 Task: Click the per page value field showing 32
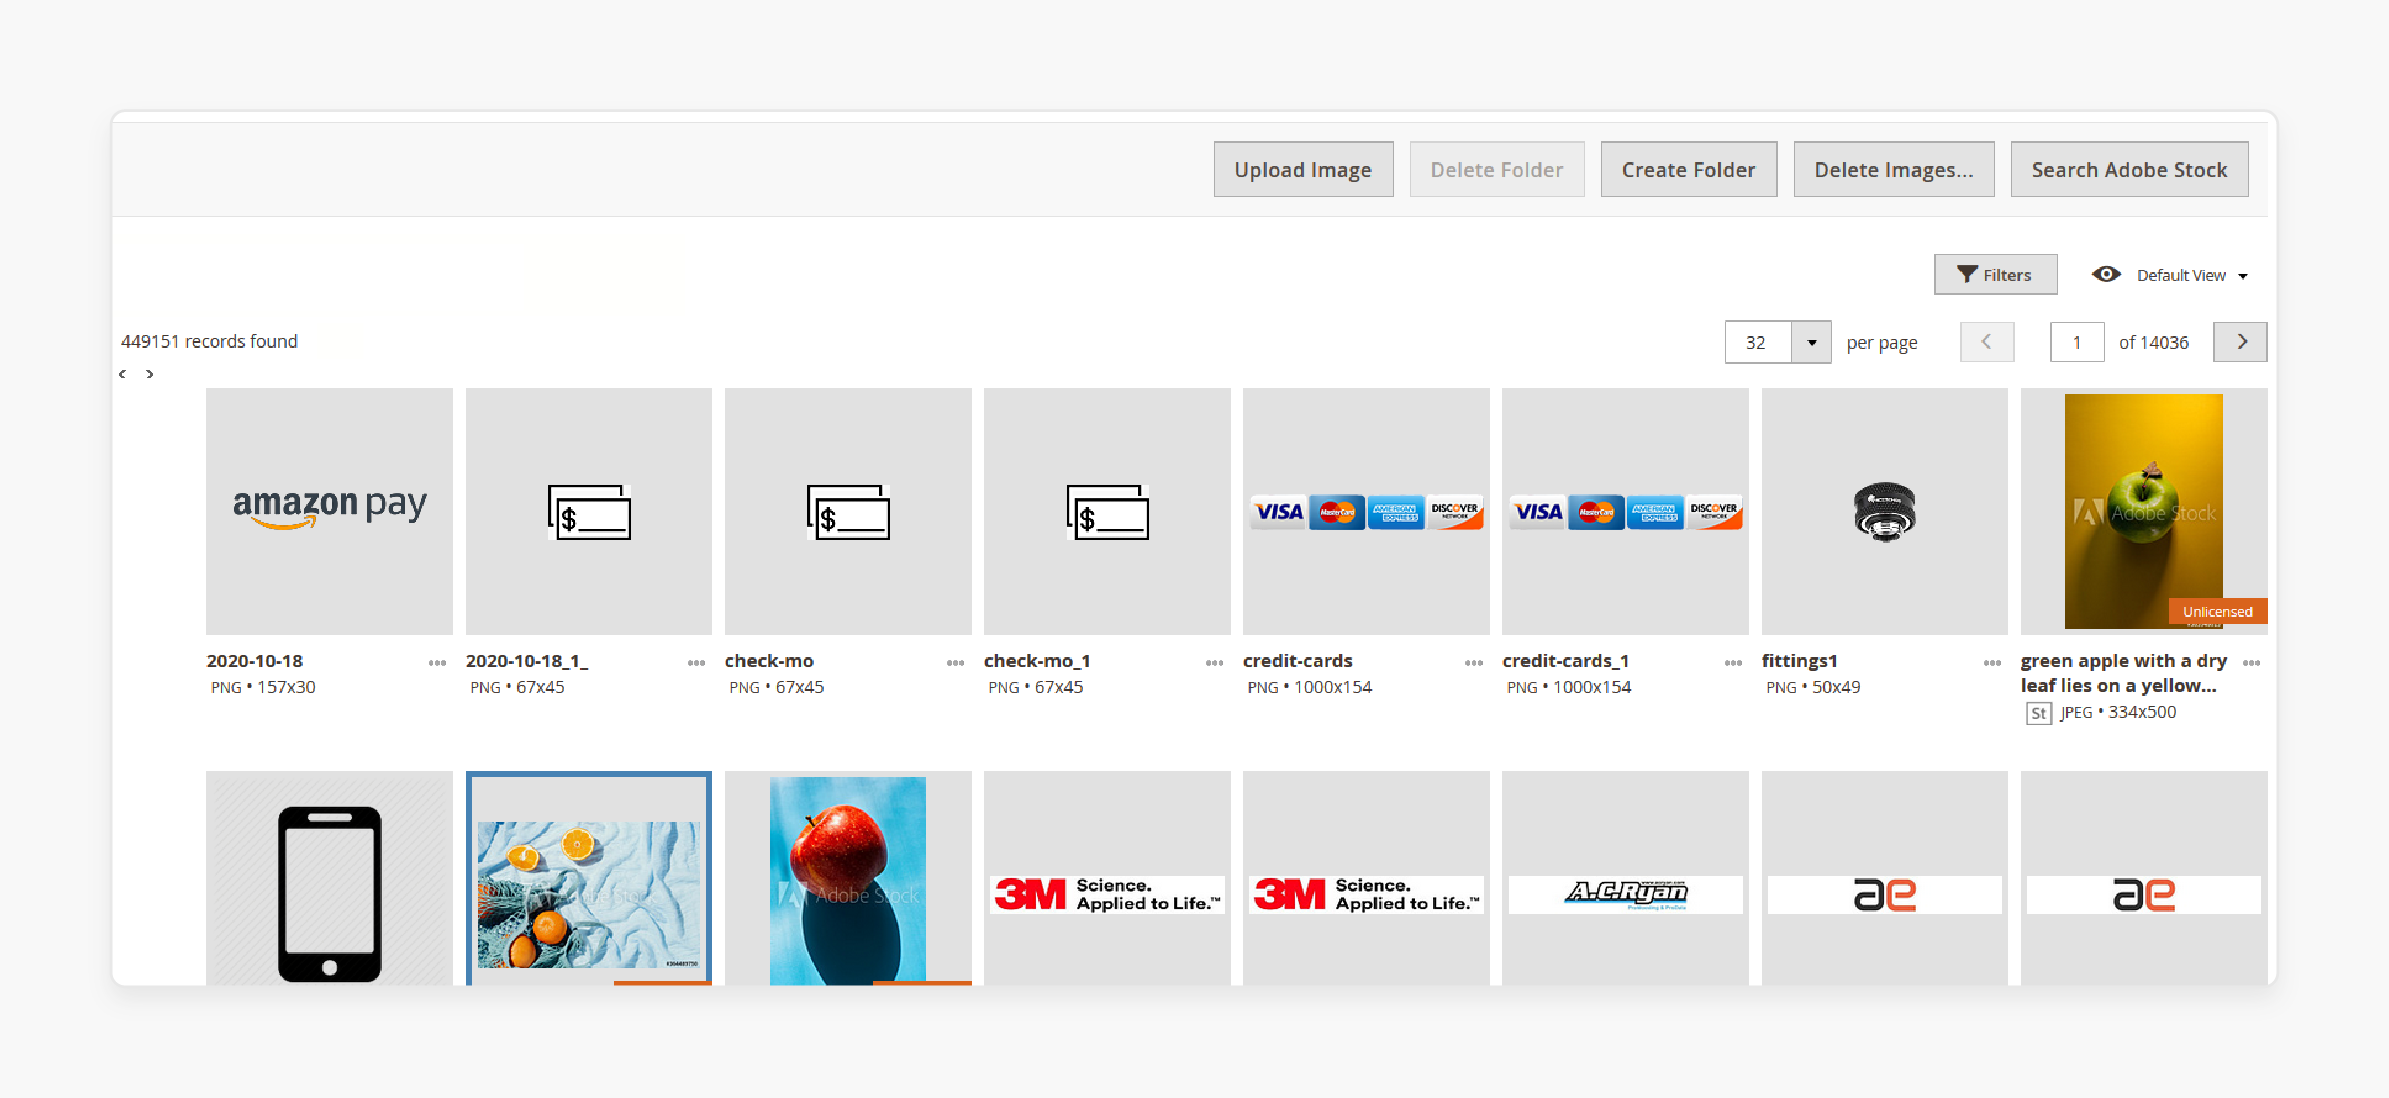pyautogui.click(x=1758, y=342)
